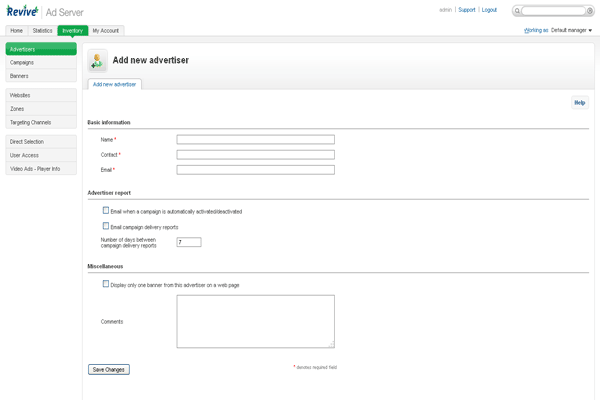The height and width of the screenshot is (400, 600).
Task: Tick display only one banner option
Action: click(x=106, y=284)
